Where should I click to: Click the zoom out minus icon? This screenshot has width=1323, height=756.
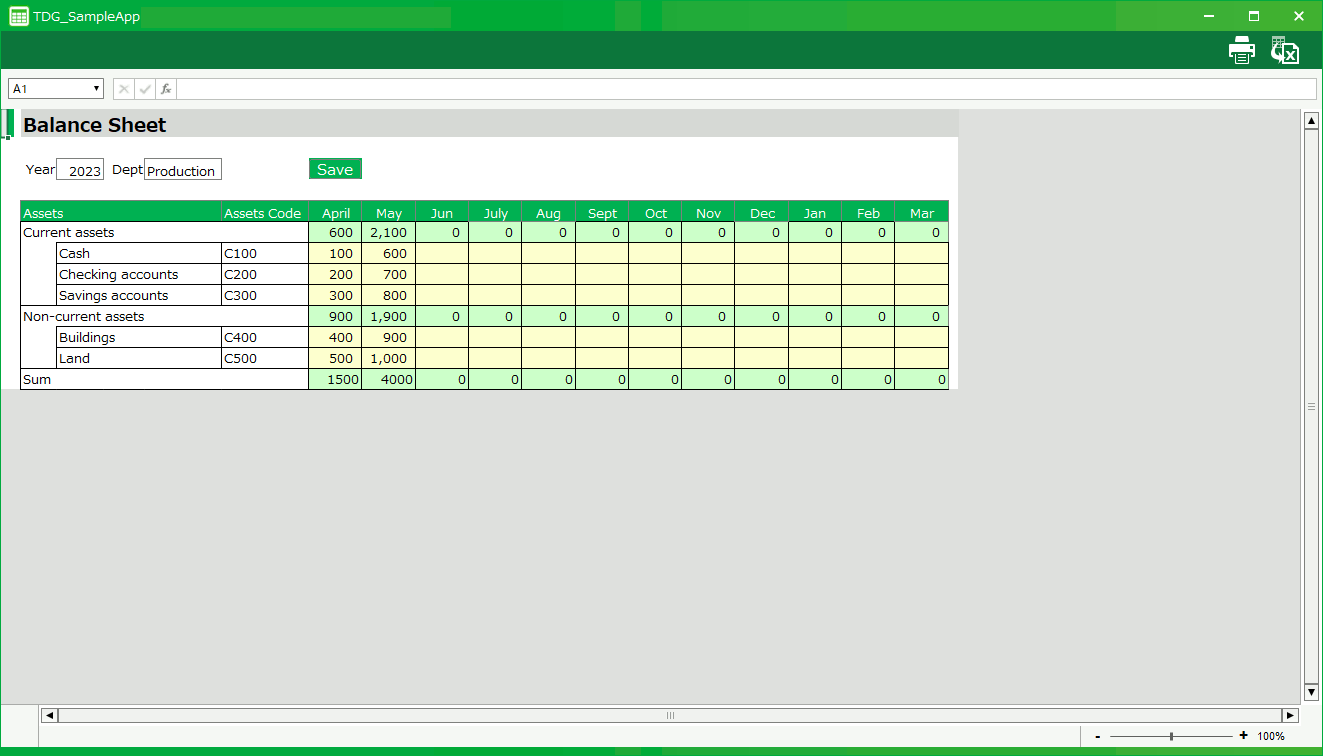pos(1098,736)
